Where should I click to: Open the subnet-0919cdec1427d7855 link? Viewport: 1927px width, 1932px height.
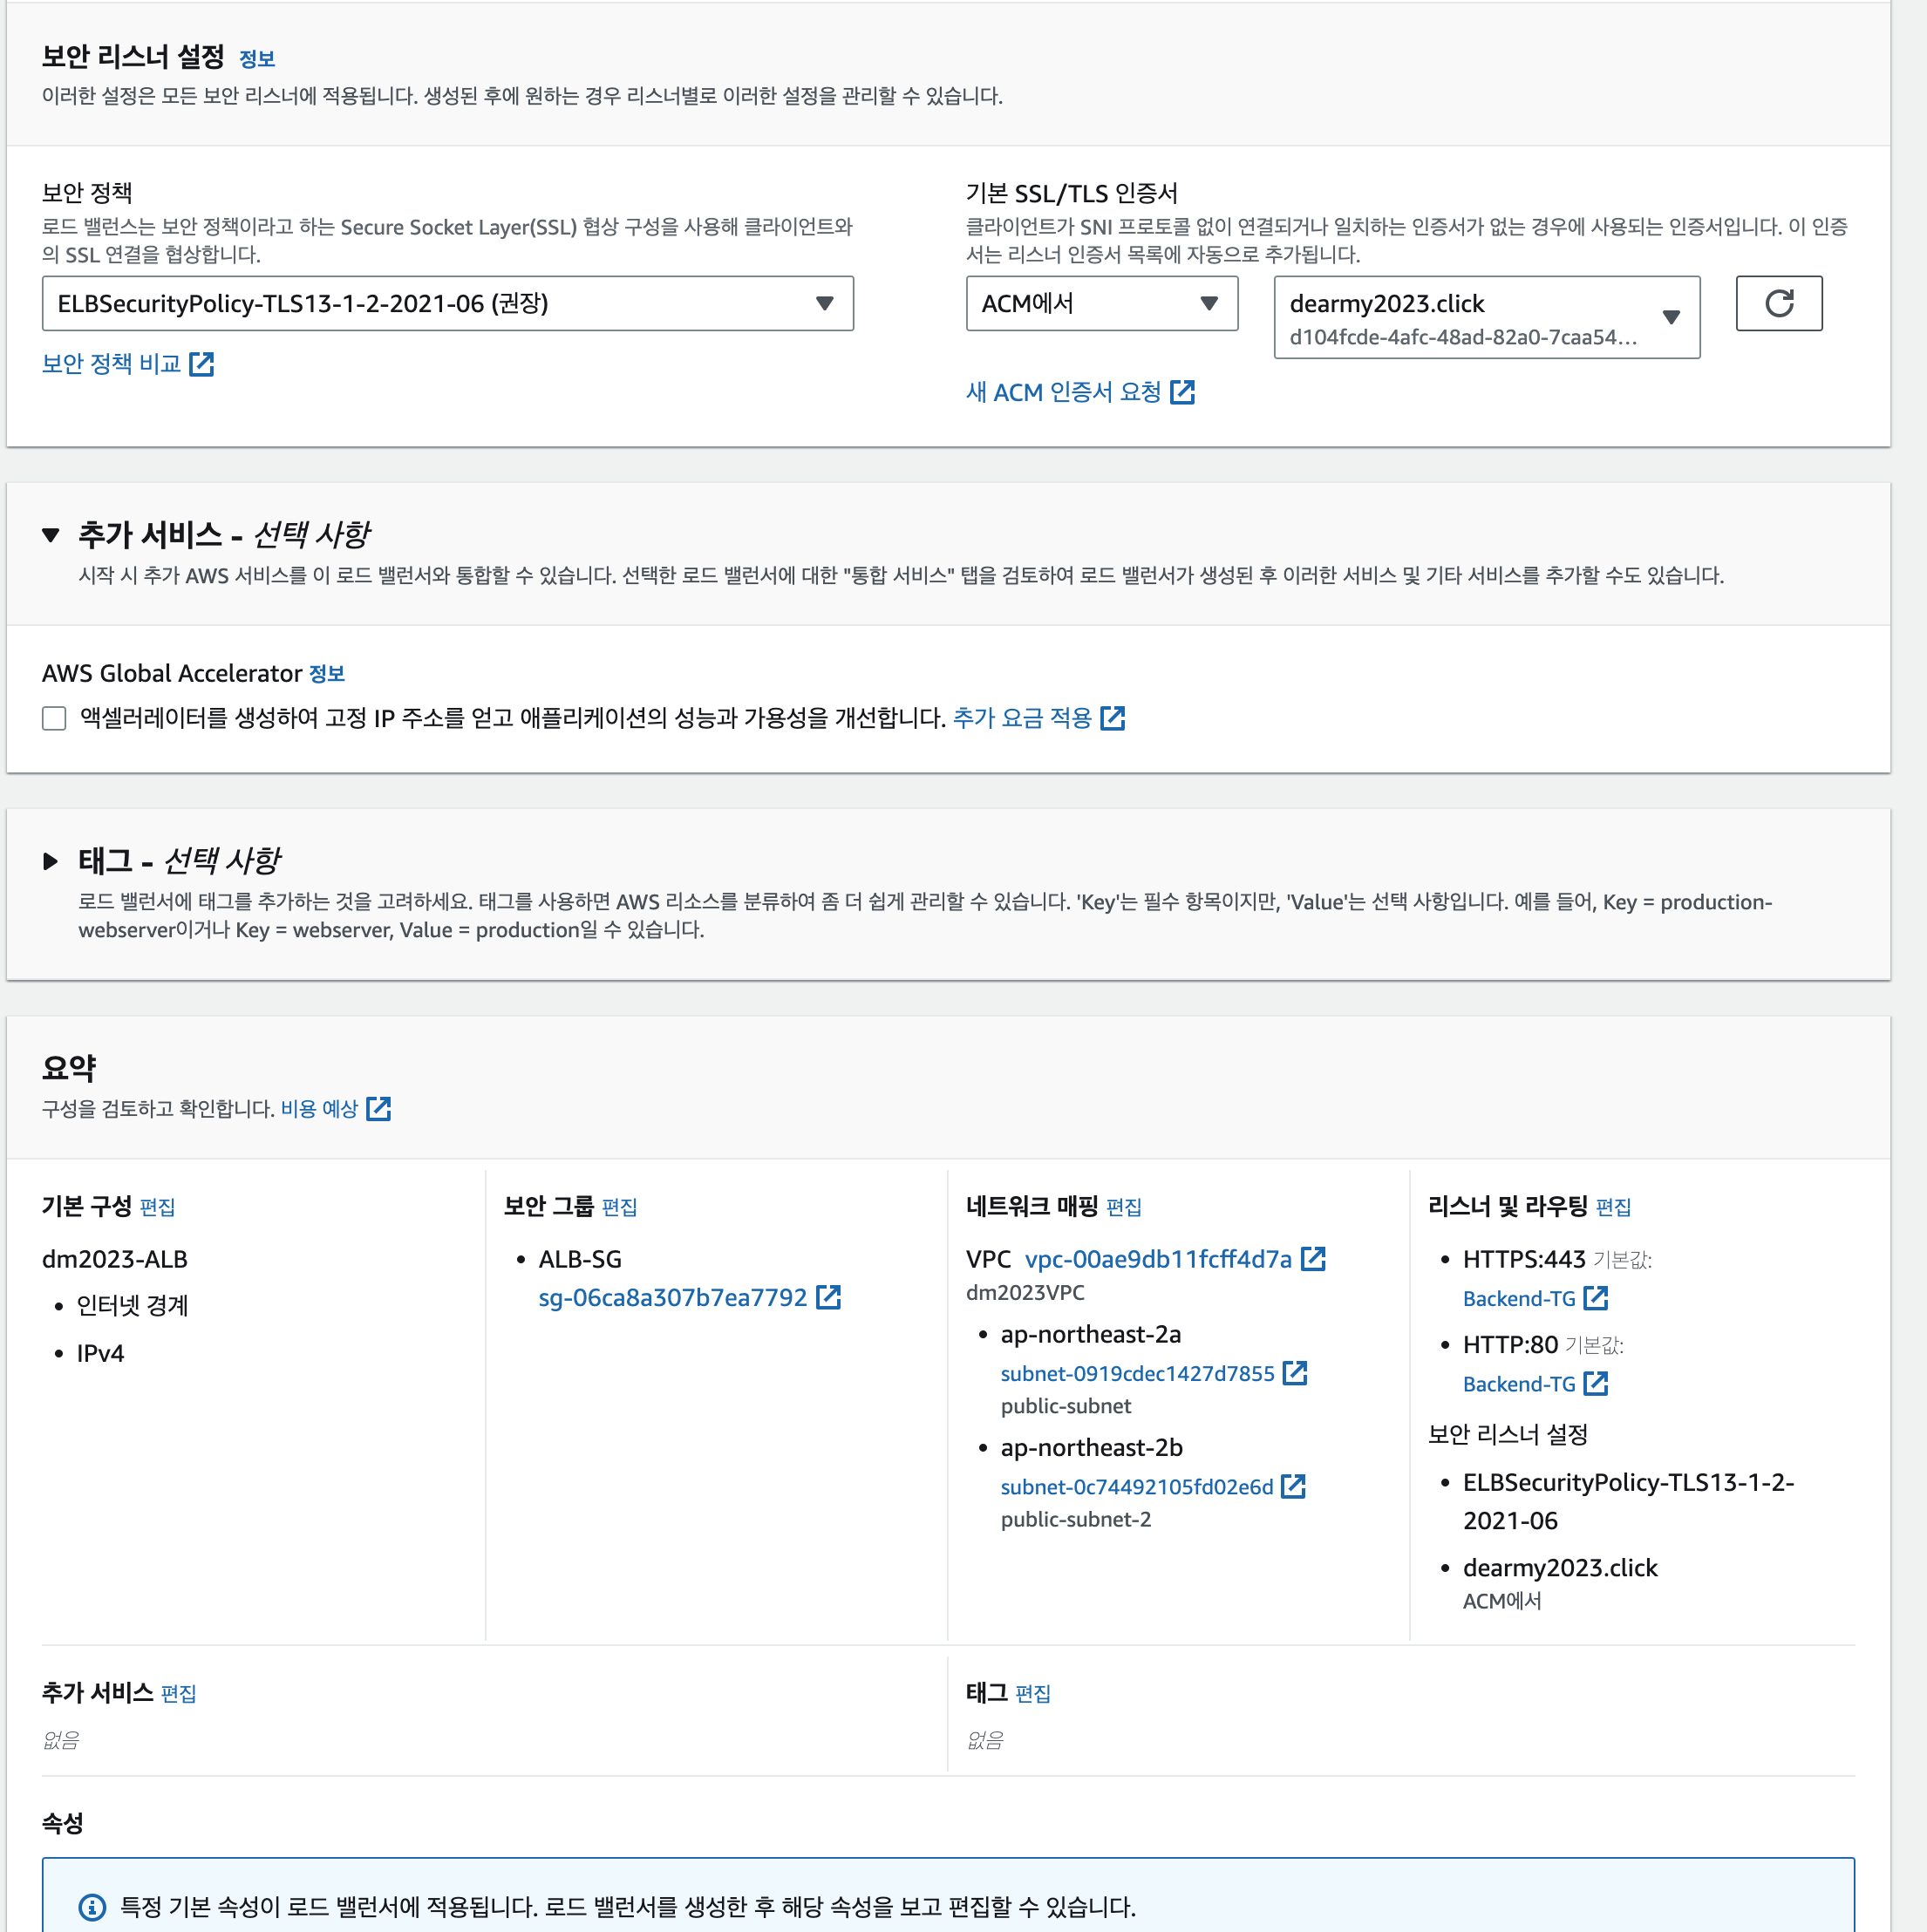click(x=1138, y=1374)
